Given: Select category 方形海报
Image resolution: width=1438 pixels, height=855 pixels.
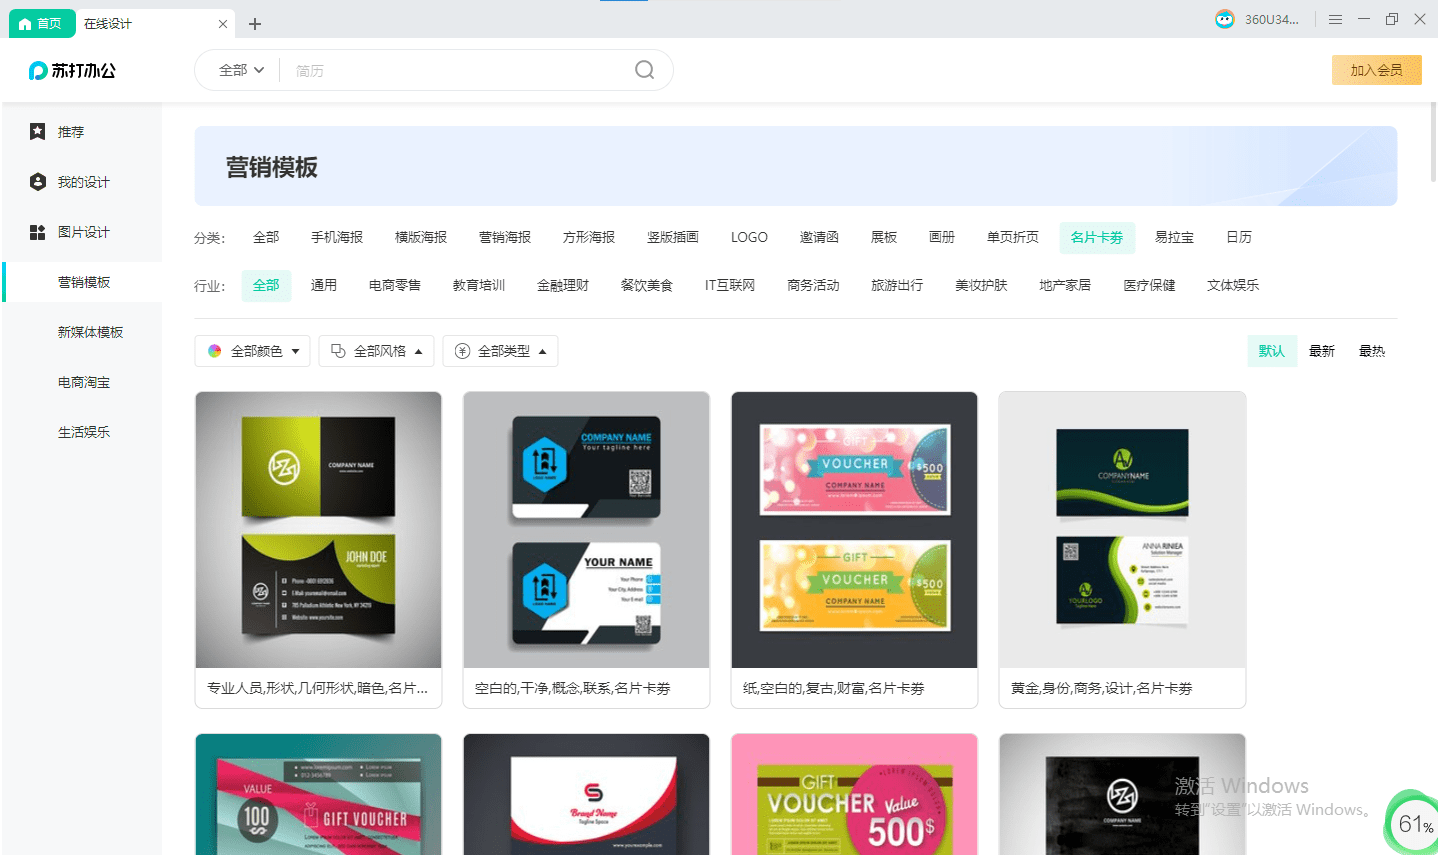Looking at the screenshot, I should (x=589, y=237).
